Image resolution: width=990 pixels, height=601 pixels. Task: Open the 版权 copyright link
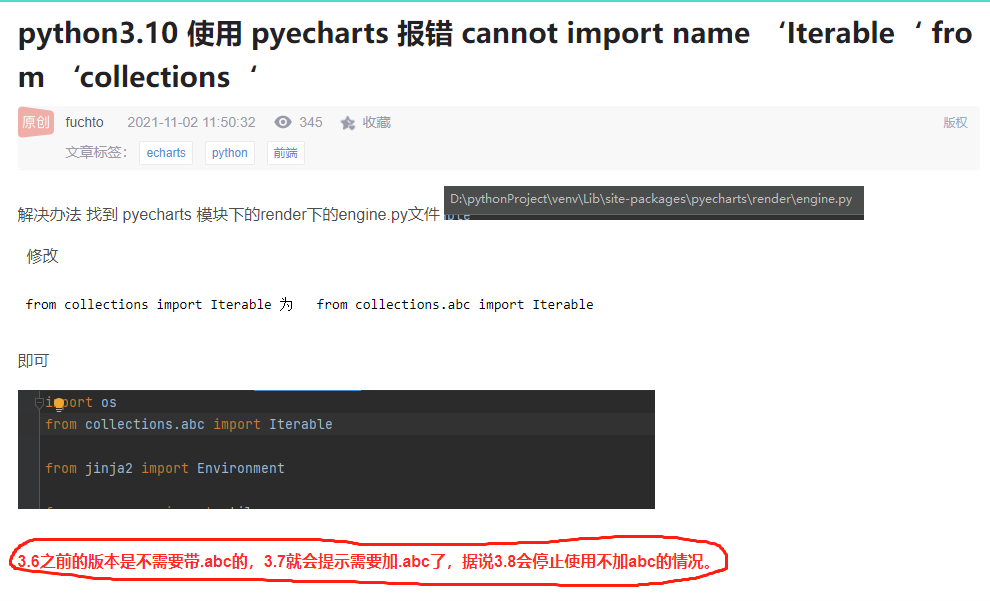(x=955, y=122)
